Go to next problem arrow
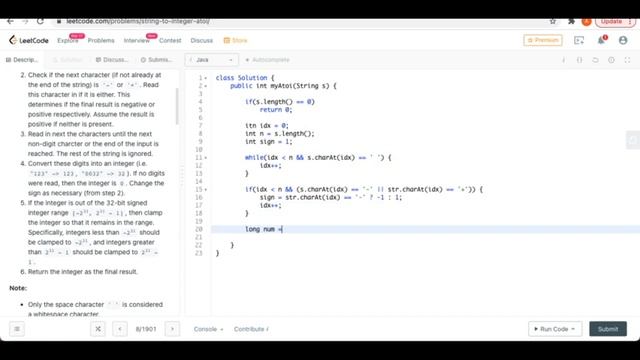This screenshot has width=640, height=360. coord(172,329)
